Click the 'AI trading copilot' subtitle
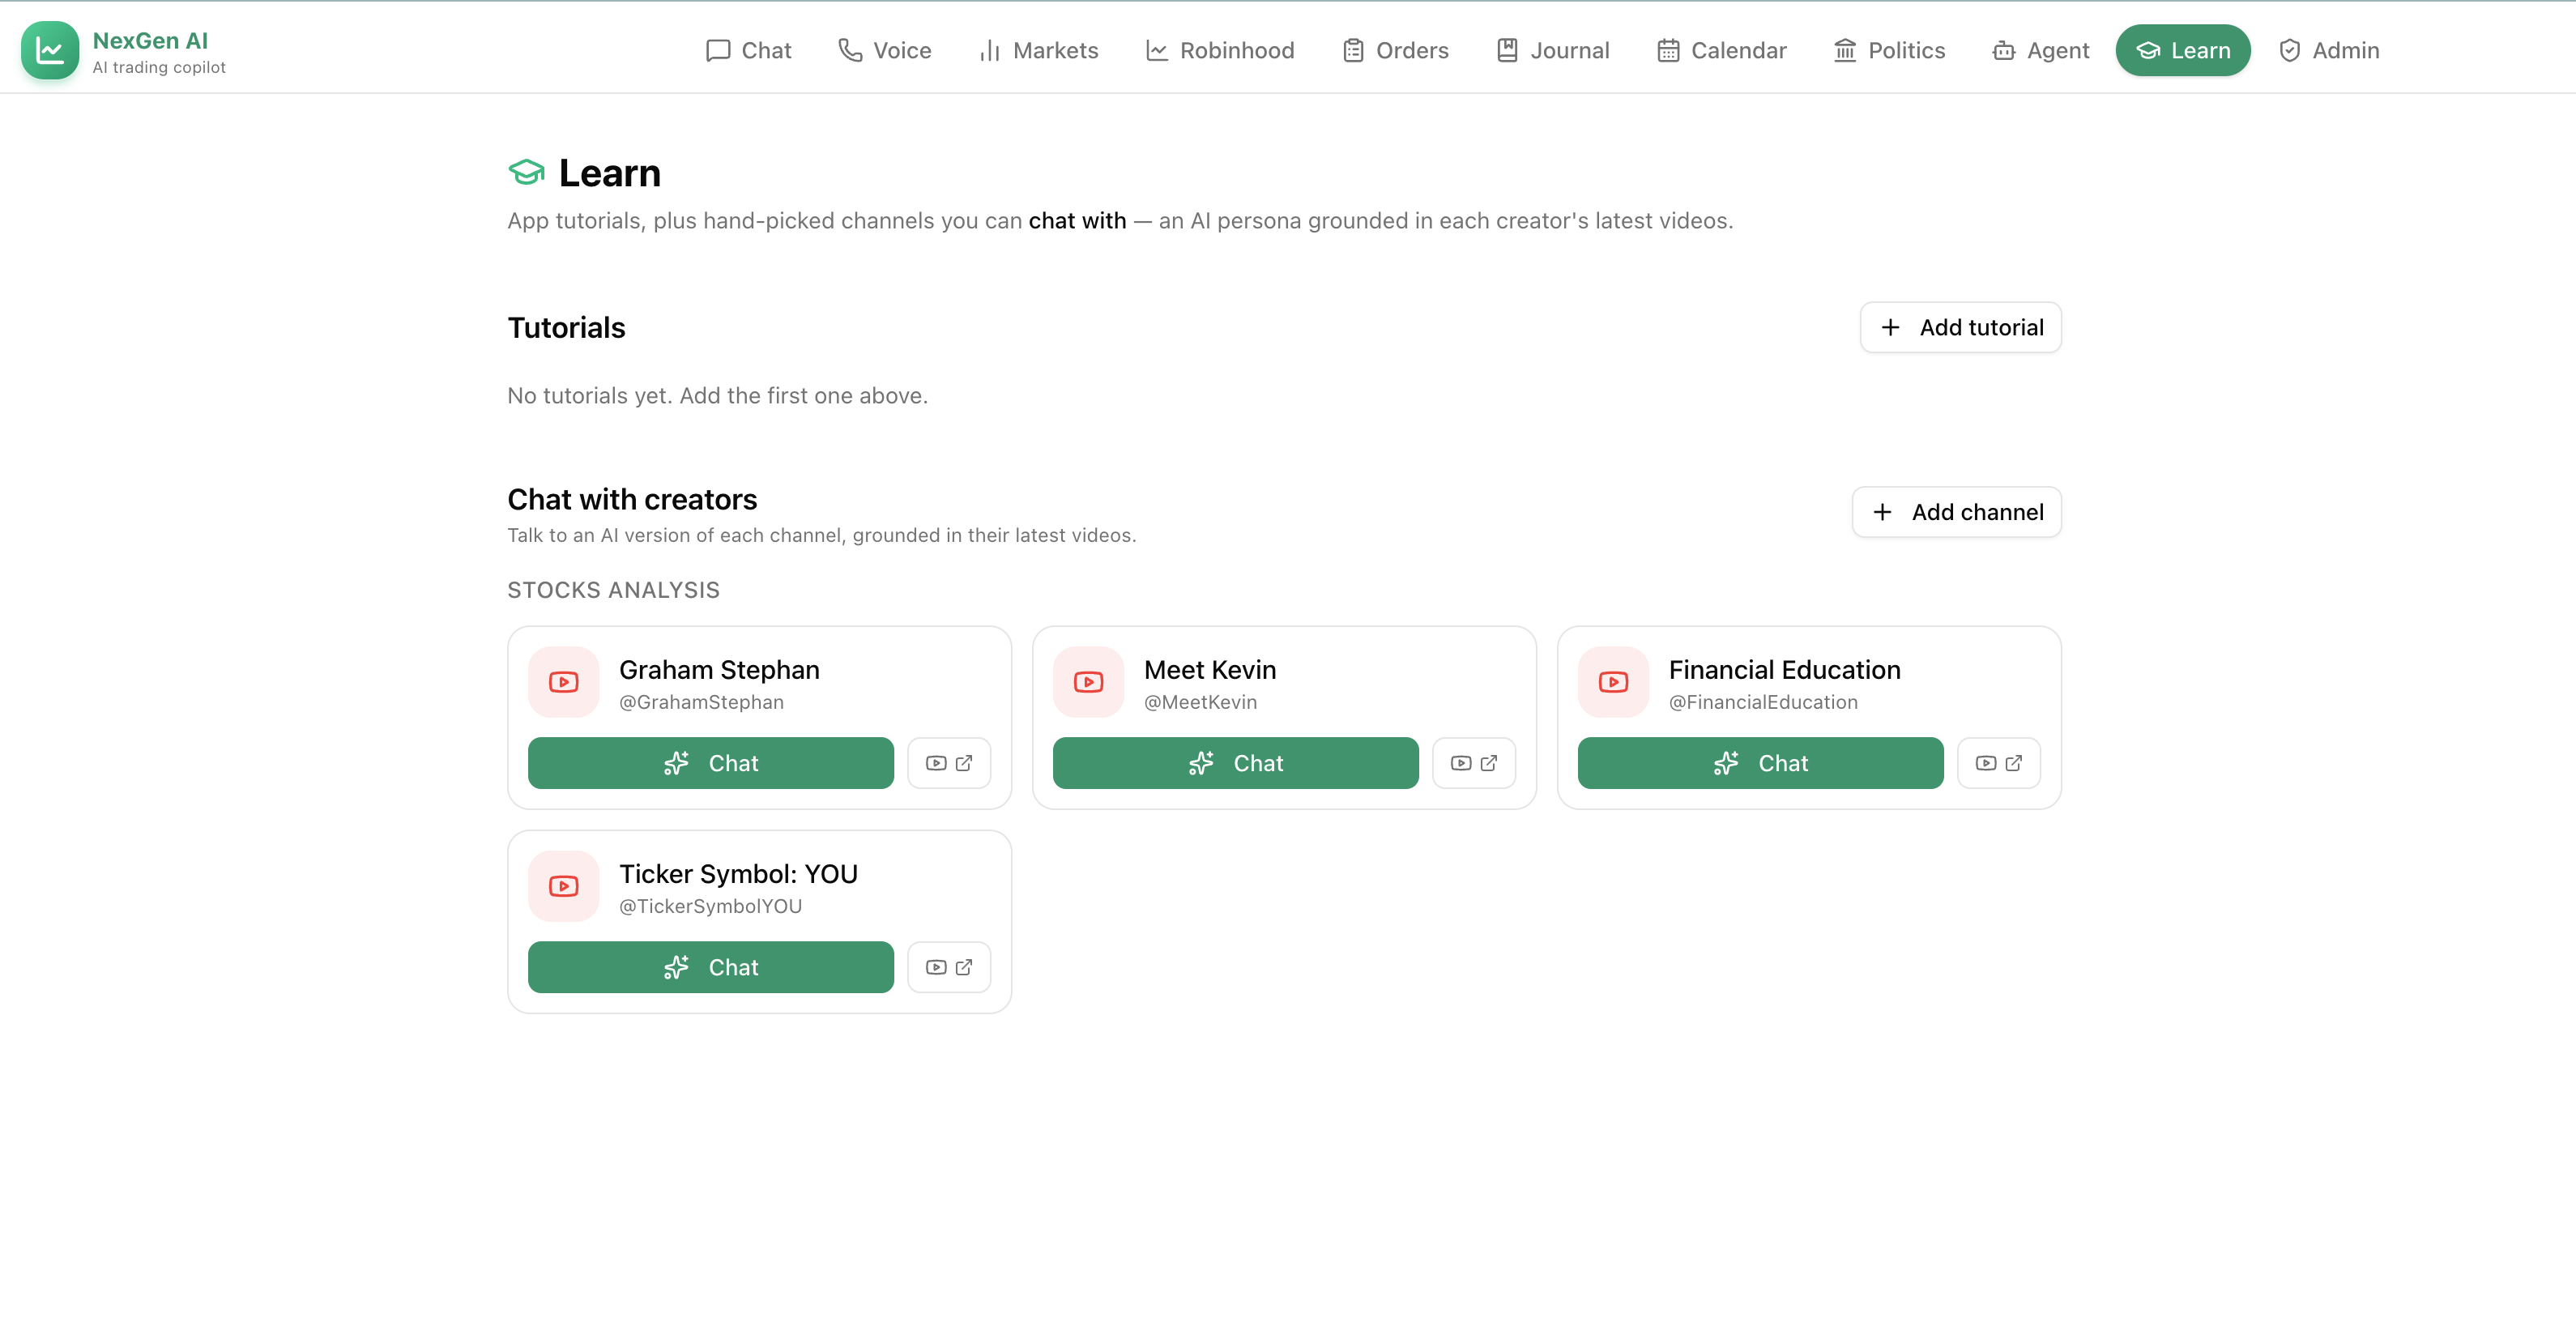The image size is (2576, 1335). coord(159,67)
